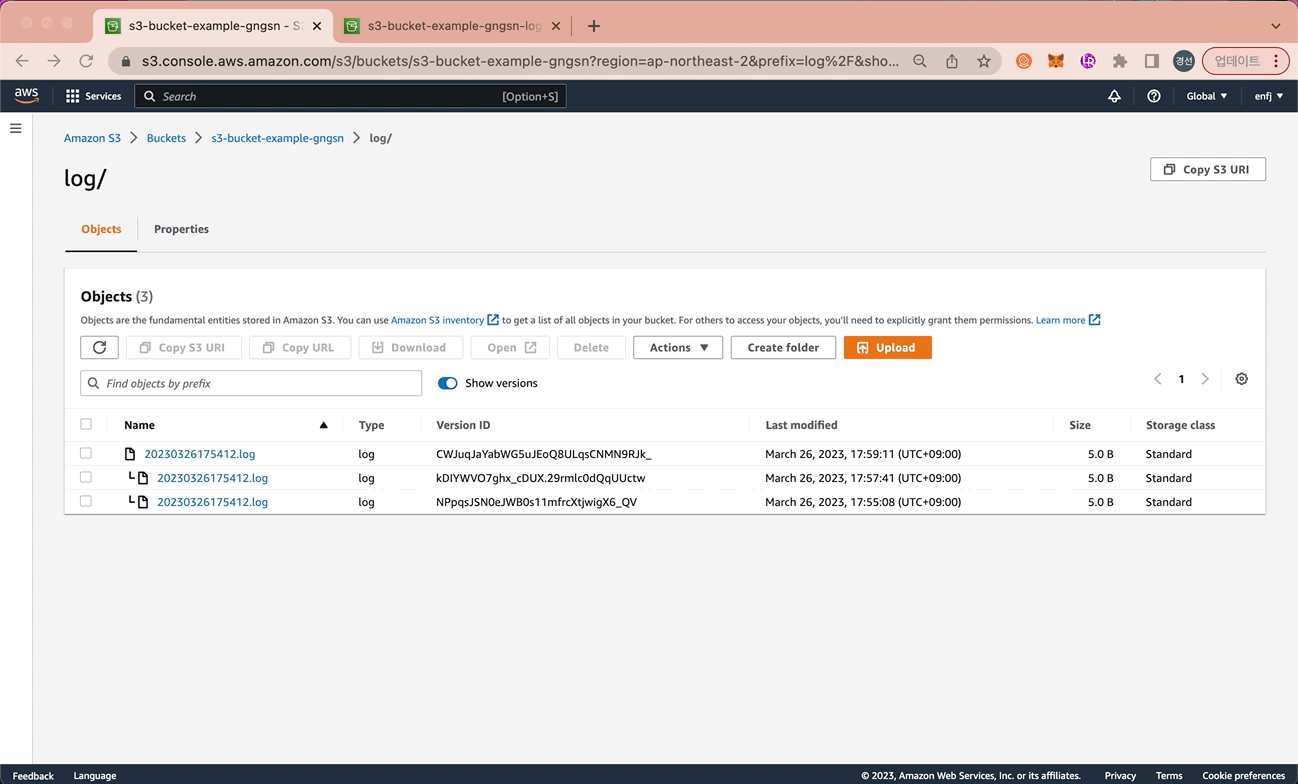Image resolution: width=1298 pixels, height=784 pixels.
Task: Check the box for version NPpqsJSN0eJWB0s11mfrcXtjwigX6_QV
Action: coord(86,501)
